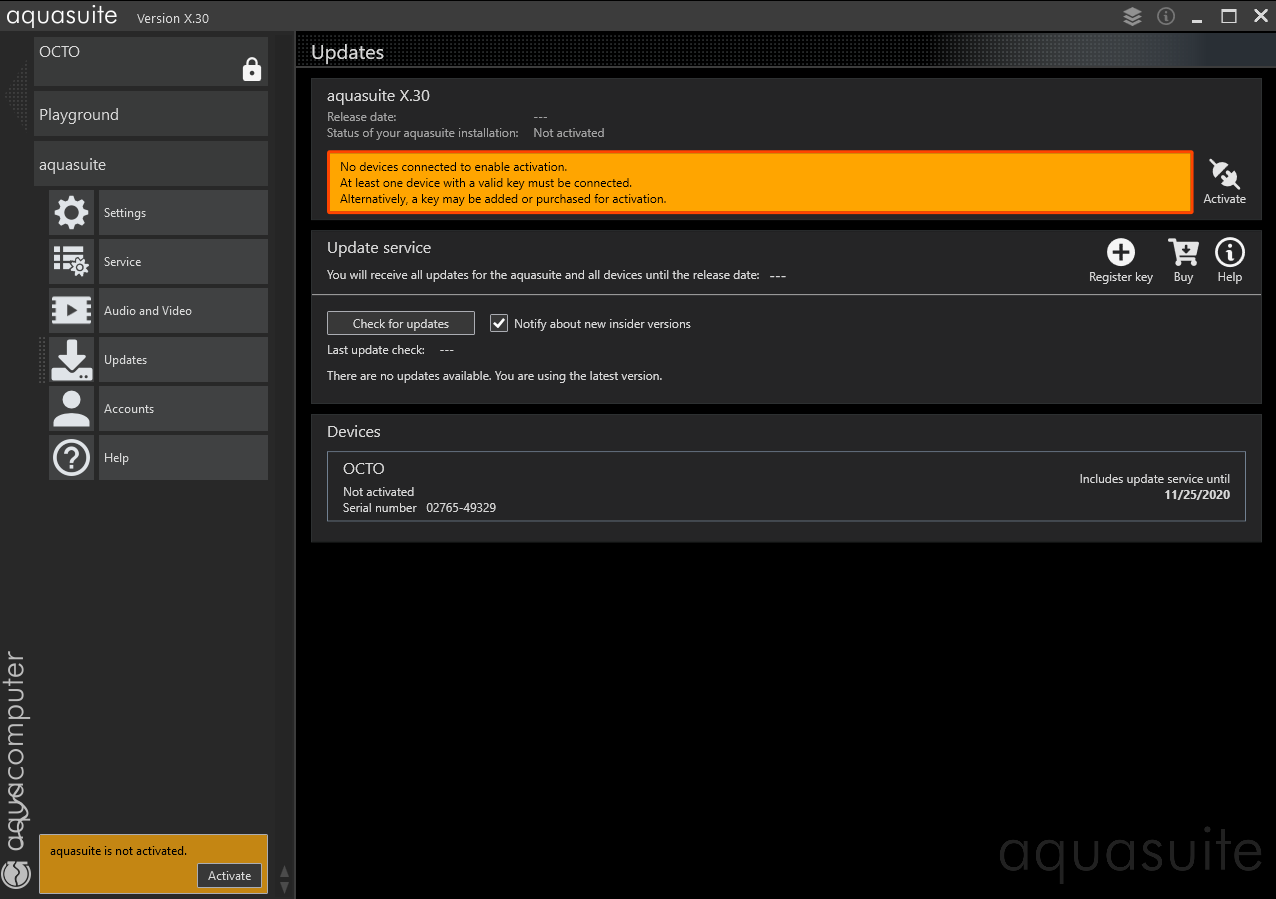Select the OCTO device card in Devices
Viewport: 1276px width, 899px height.
tap(786, 486)
